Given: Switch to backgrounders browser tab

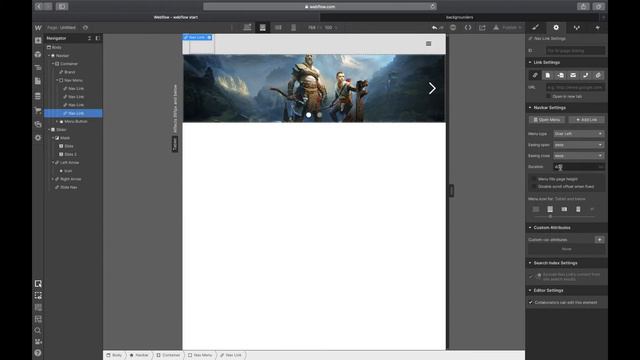Looking at the screenshot, I should 460,18.
